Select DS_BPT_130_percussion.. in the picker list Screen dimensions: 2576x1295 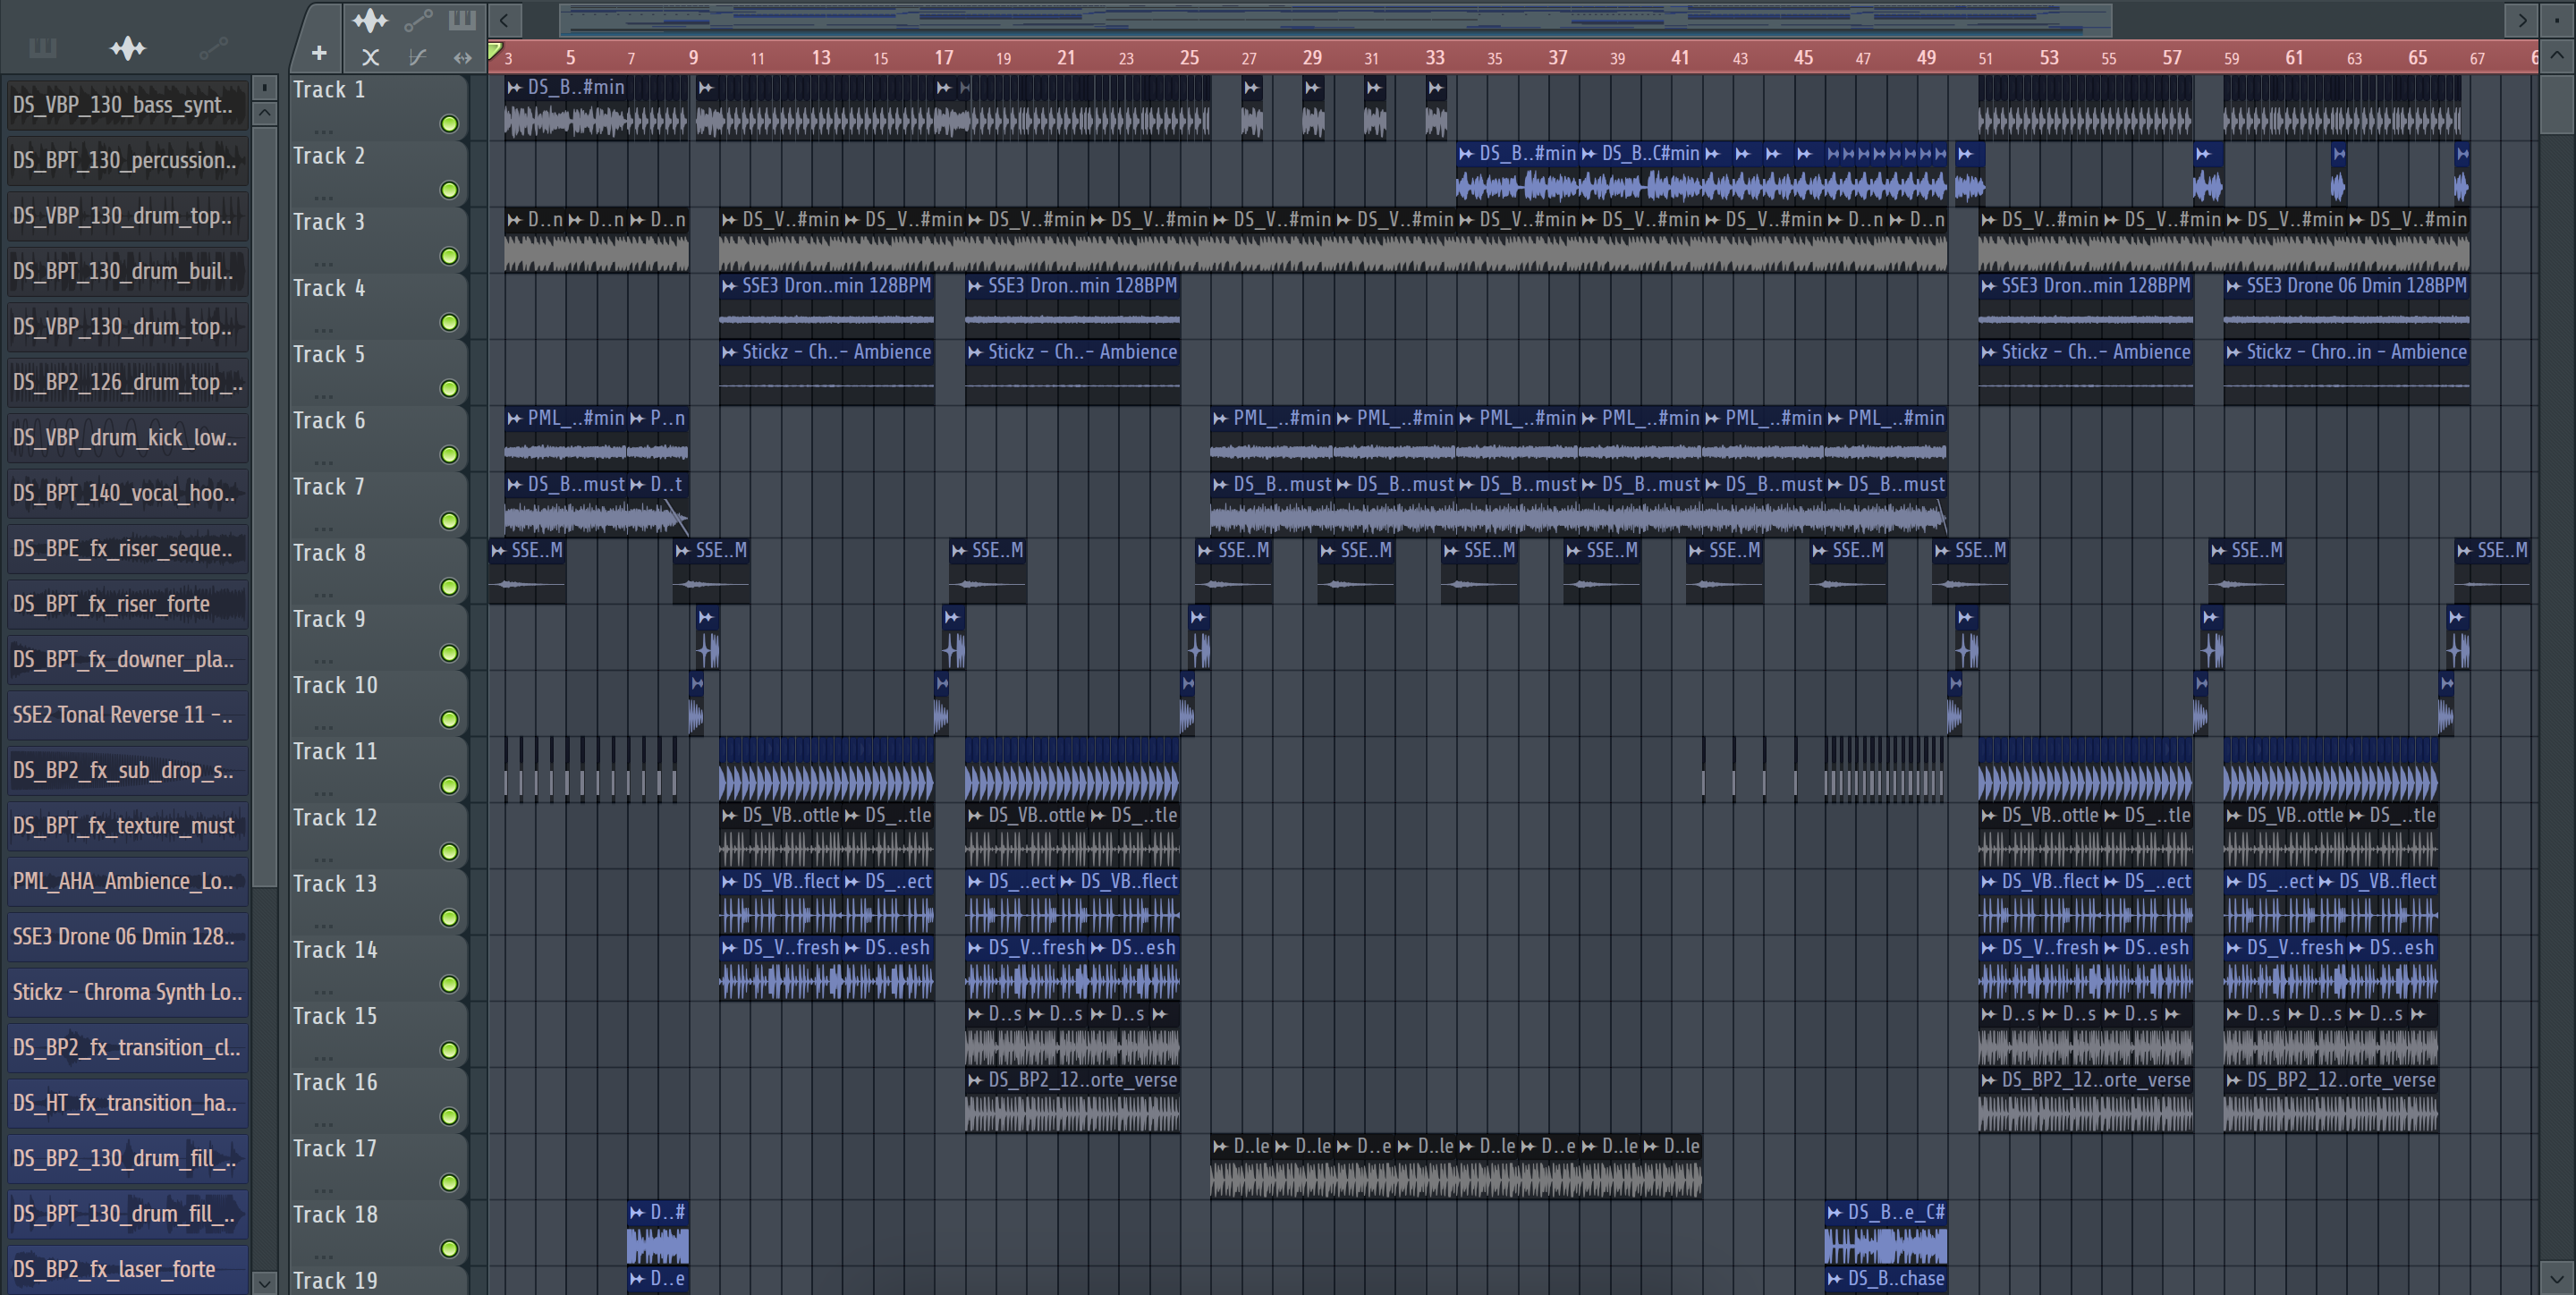127,160
